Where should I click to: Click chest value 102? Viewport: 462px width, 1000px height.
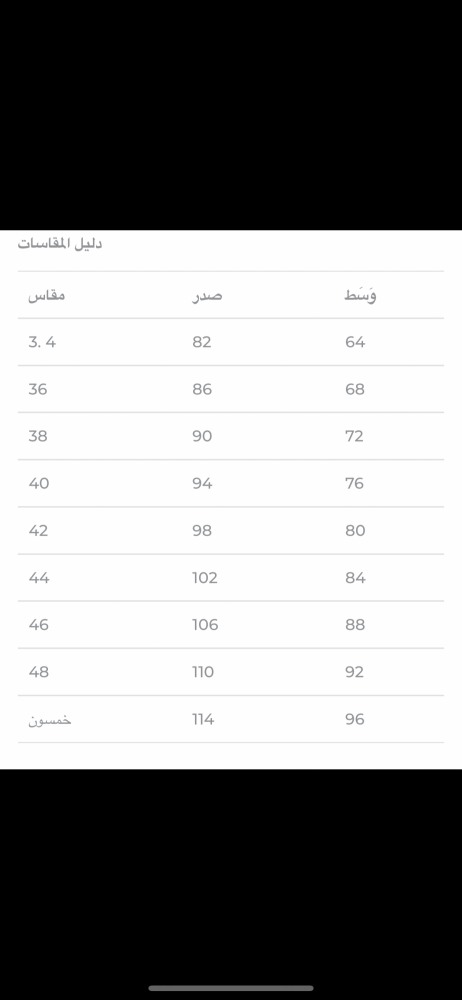click(x=205, y=578)
